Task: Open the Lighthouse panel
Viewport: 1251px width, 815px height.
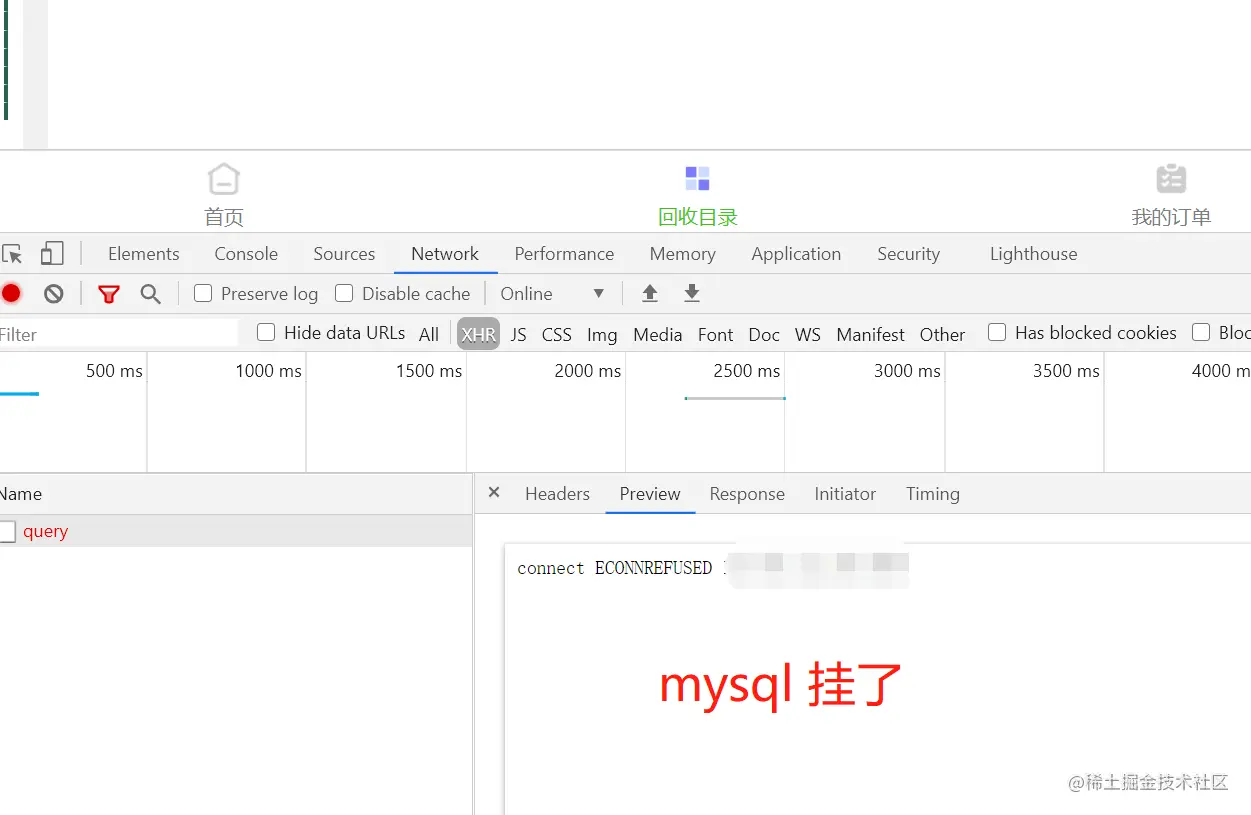Action: [1034, 254]
